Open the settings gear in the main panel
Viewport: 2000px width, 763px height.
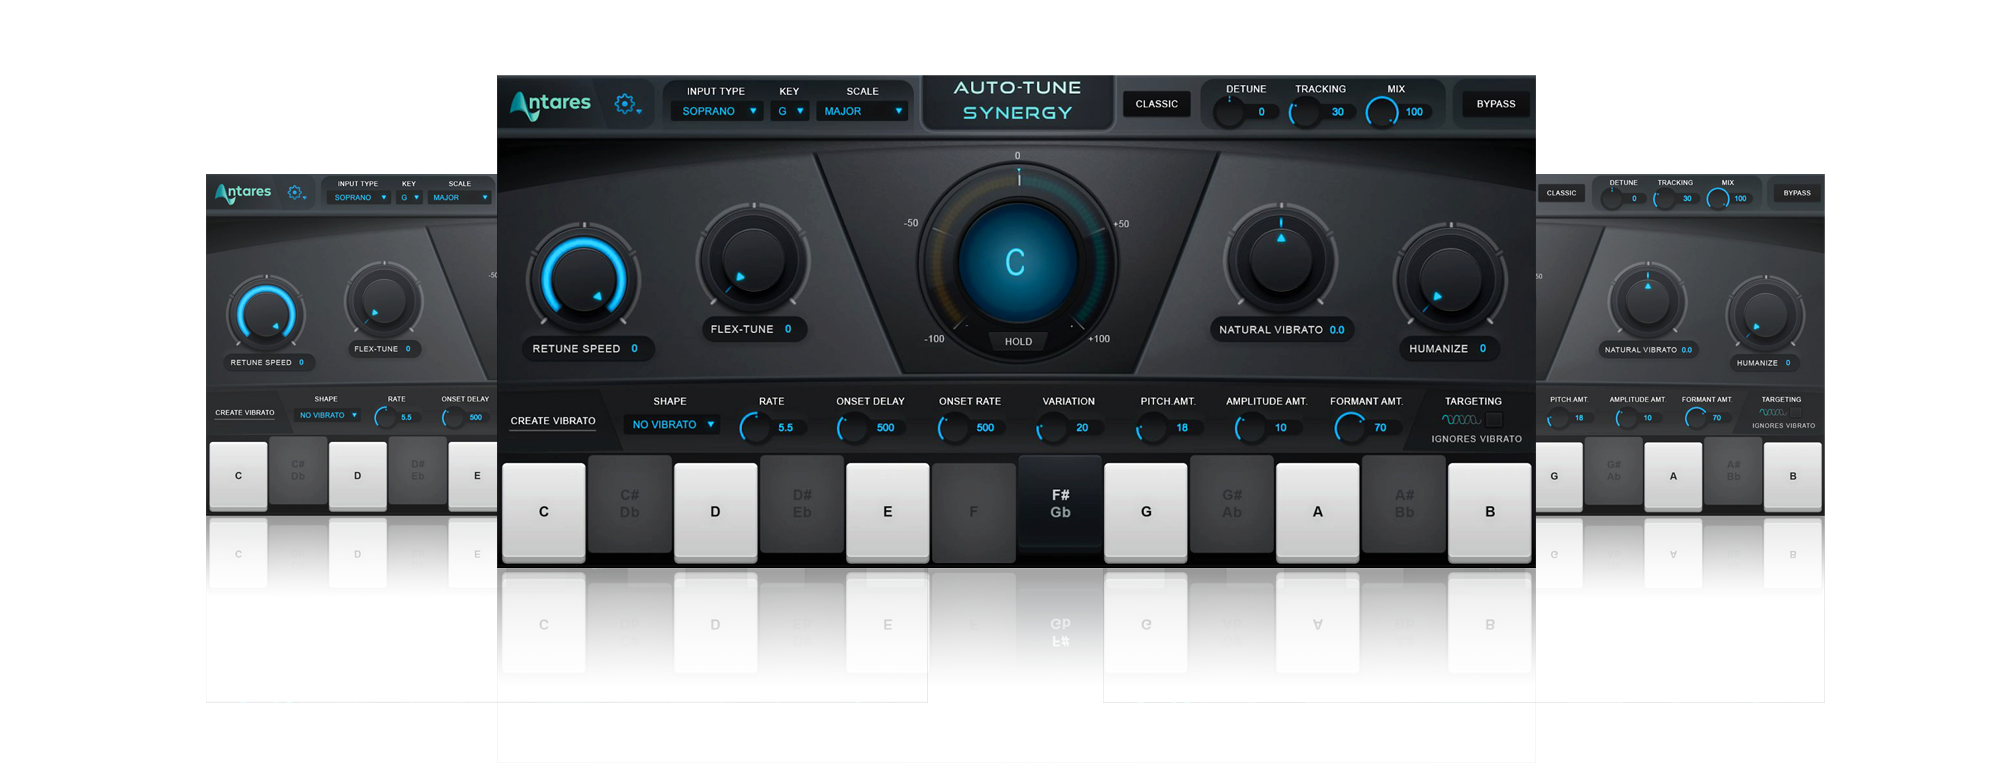[626, 104]
